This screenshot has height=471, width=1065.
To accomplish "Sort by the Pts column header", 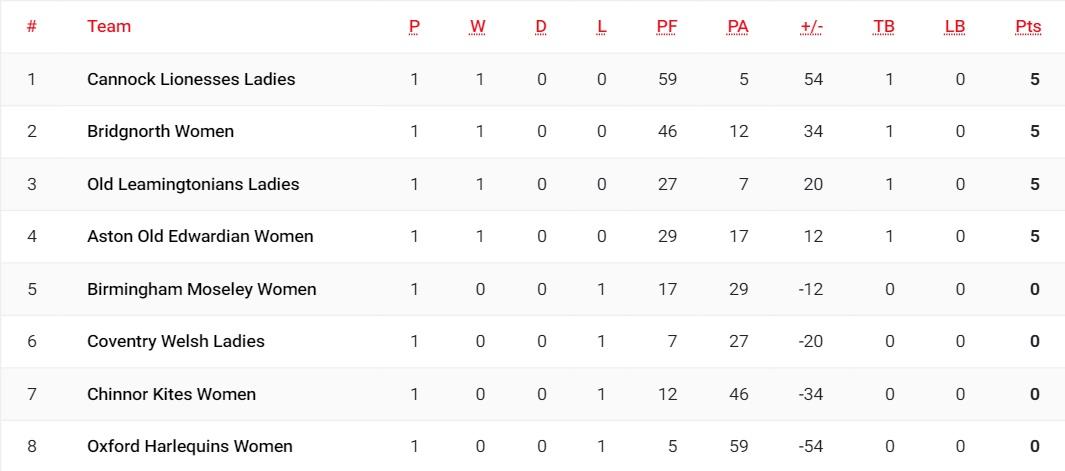I will 1028,27.
